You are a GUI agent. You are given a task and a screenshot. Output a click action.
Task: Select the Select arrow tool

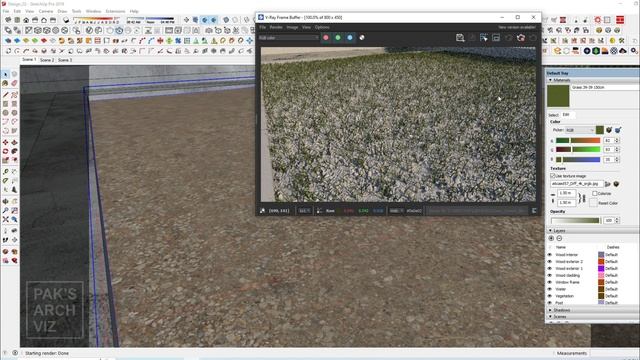pyautogui.click(x=5, y=74)
